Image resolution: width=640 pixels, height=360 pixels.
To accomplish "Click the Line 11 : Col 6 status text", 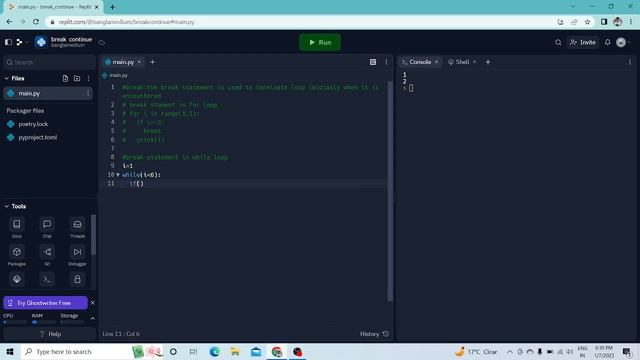I will tap(121, 334).
